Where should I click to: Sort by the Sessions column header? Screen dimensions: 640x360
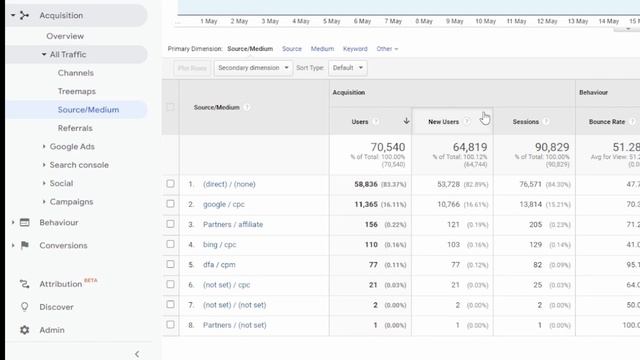(x=526, y=122)
